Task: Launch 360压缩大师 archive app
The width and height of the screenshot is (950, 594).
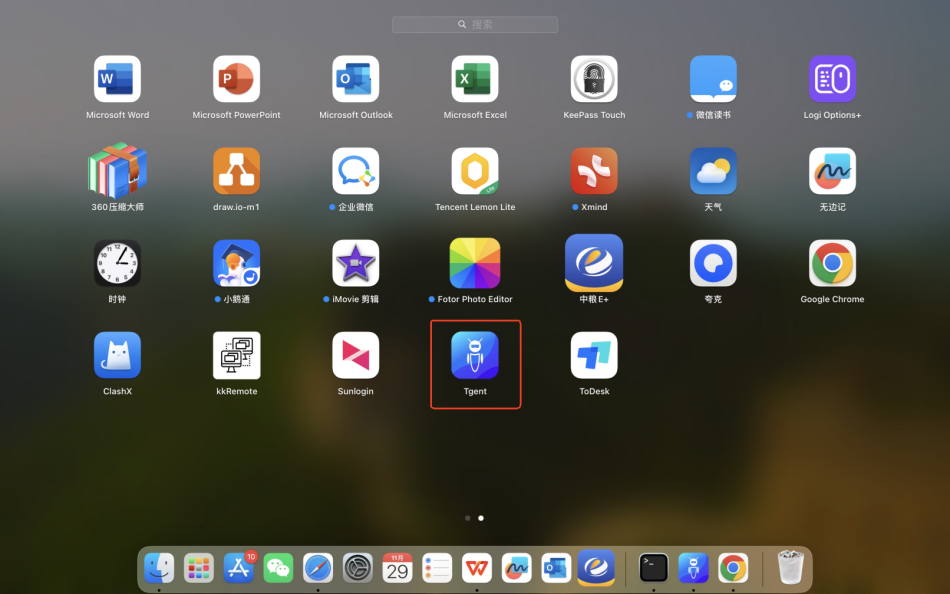Action: [x=117, y=171]
